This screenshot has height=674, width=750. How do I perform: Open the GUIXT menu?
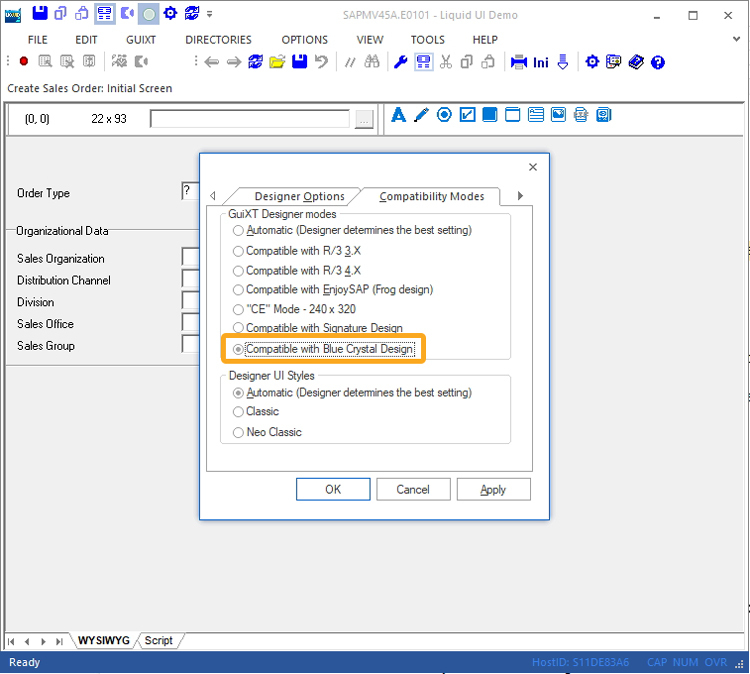coord(141,40)
